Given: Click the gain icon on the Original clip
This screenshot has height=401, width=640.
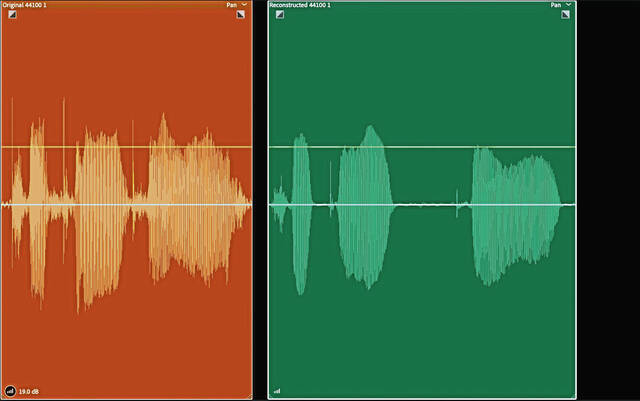Looking at the screenshot, I should [9, 390].
